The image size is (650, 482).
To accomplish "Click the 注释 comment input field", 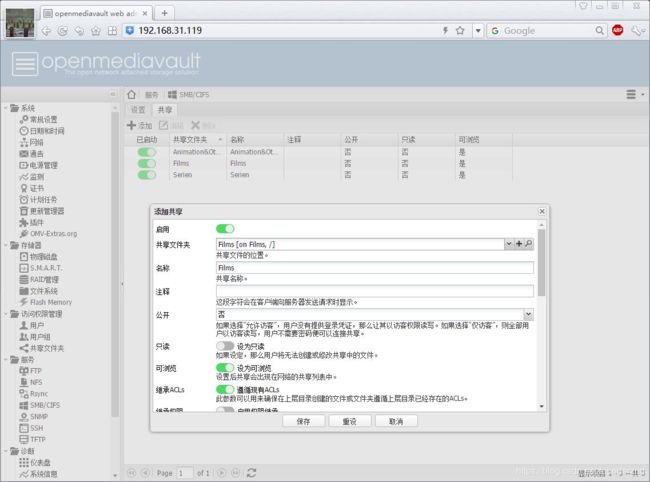I will tap(375, 291).
